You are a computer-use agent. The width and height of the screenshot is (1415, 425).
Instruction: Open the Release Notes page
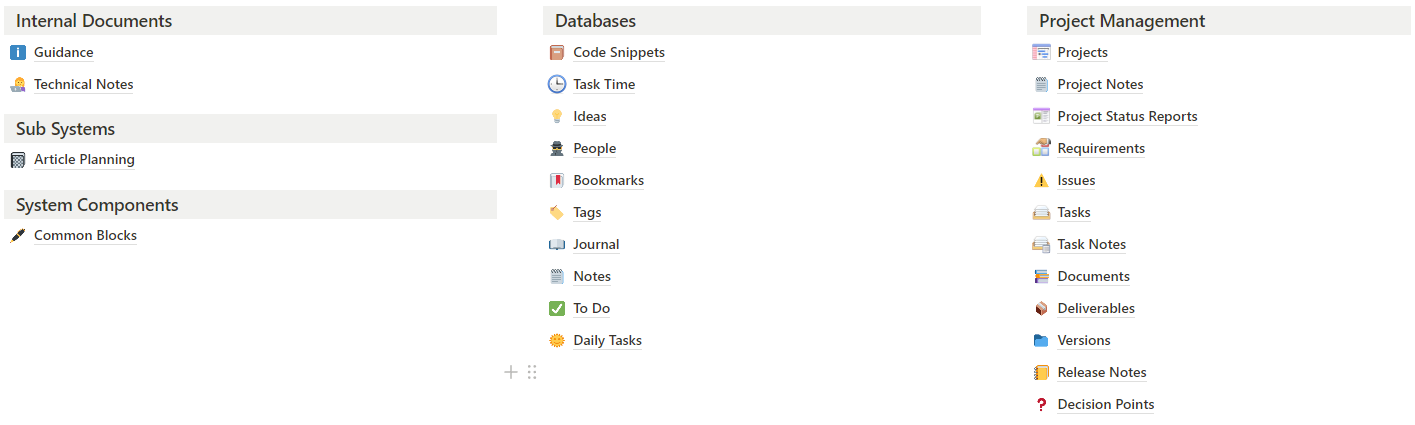[1102, 372]
